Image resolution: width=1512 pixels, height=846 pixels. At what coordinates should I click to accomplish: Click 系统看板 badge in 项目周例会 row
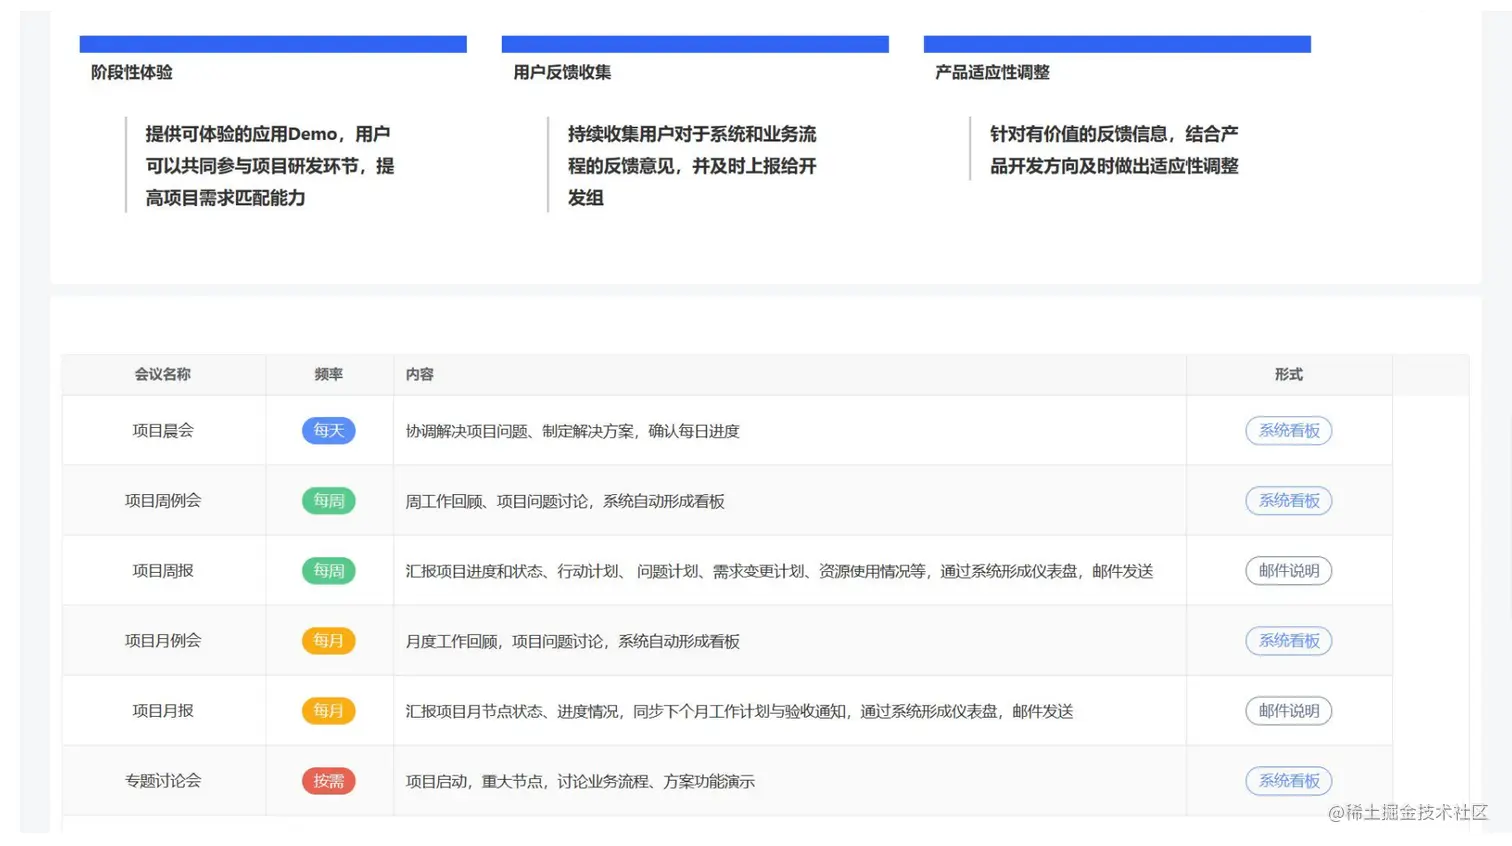(1289, 500)
